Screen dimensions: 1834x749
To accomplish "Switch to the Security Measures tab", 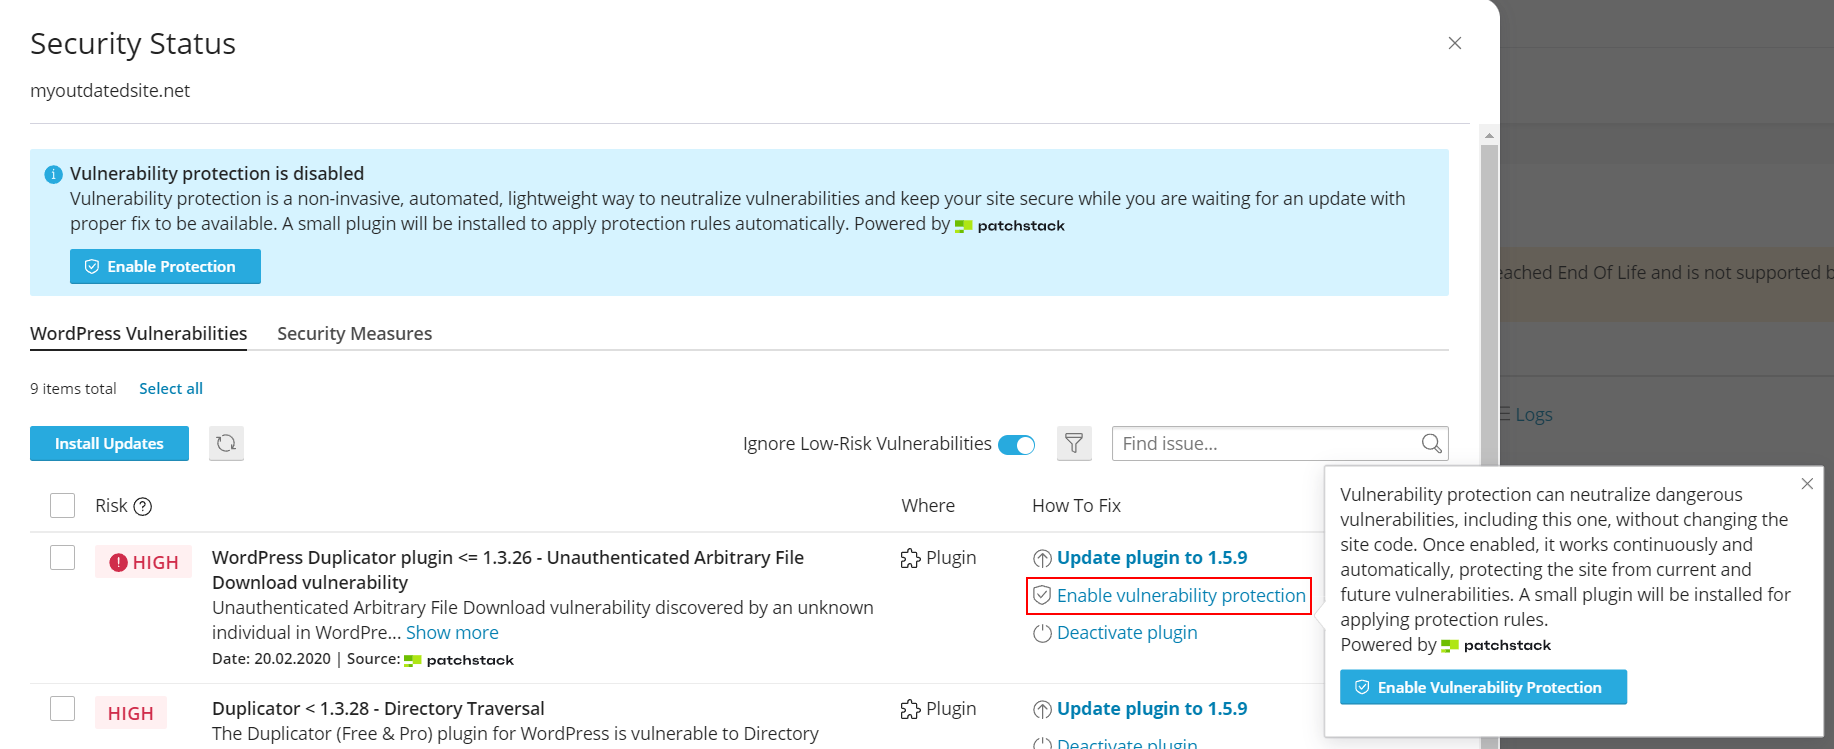I will pos(354,333).
